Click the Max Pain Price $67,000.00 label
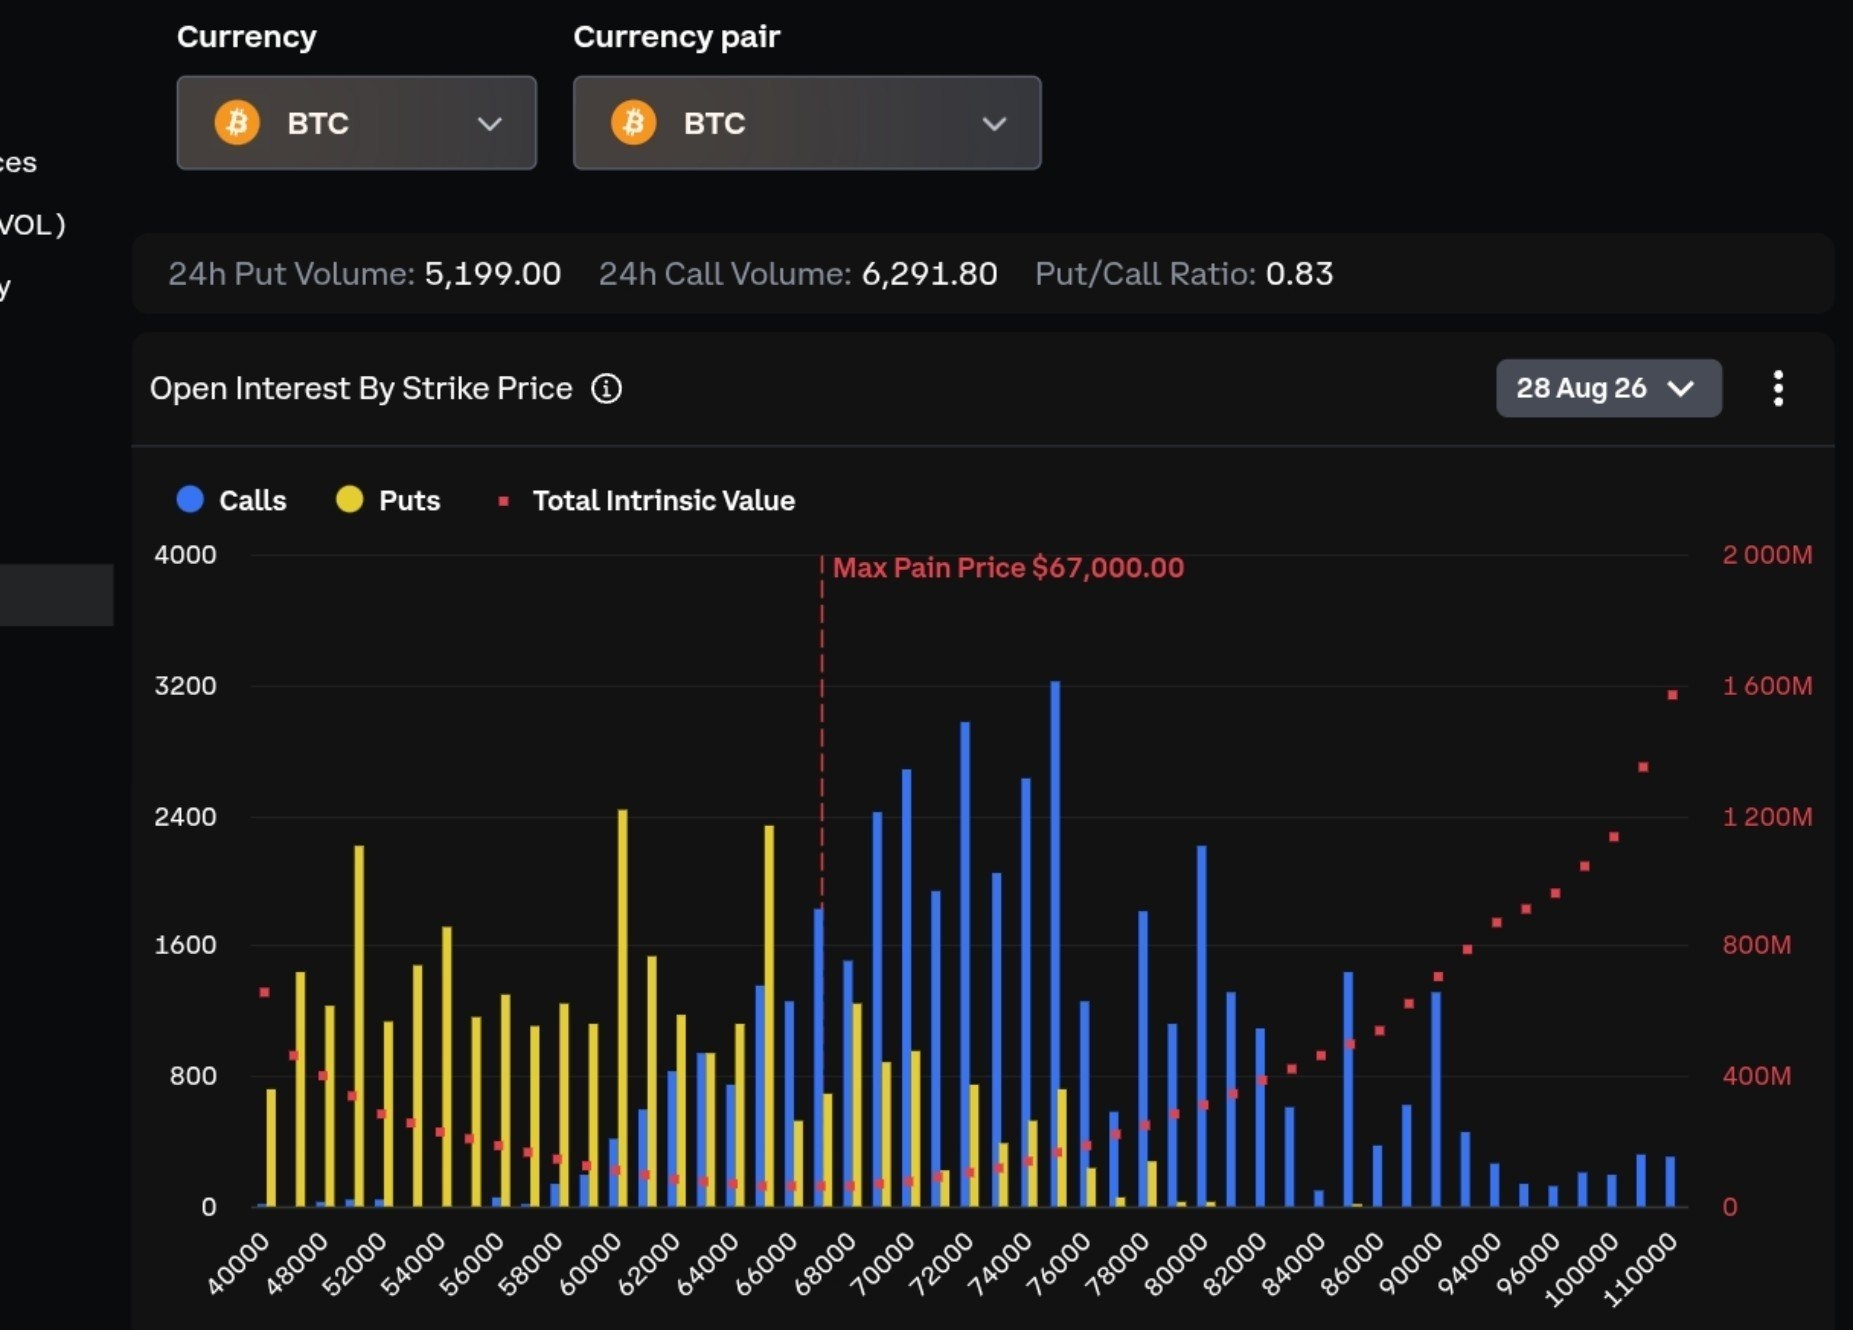Screen dimensions: 1853x1330 click(x=1008, y=568)
